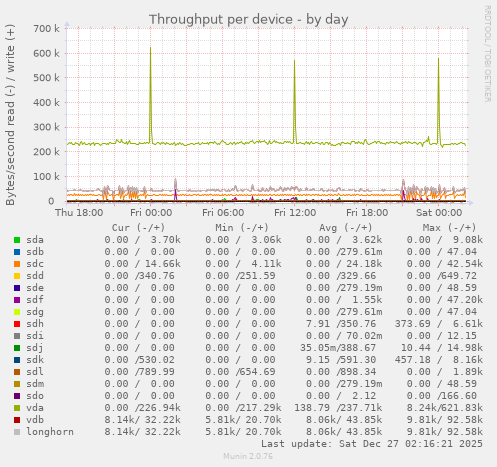The image size is (497, 467).
Task: Click the sdo dark purple legend swatch
Action: coord(17,396)
